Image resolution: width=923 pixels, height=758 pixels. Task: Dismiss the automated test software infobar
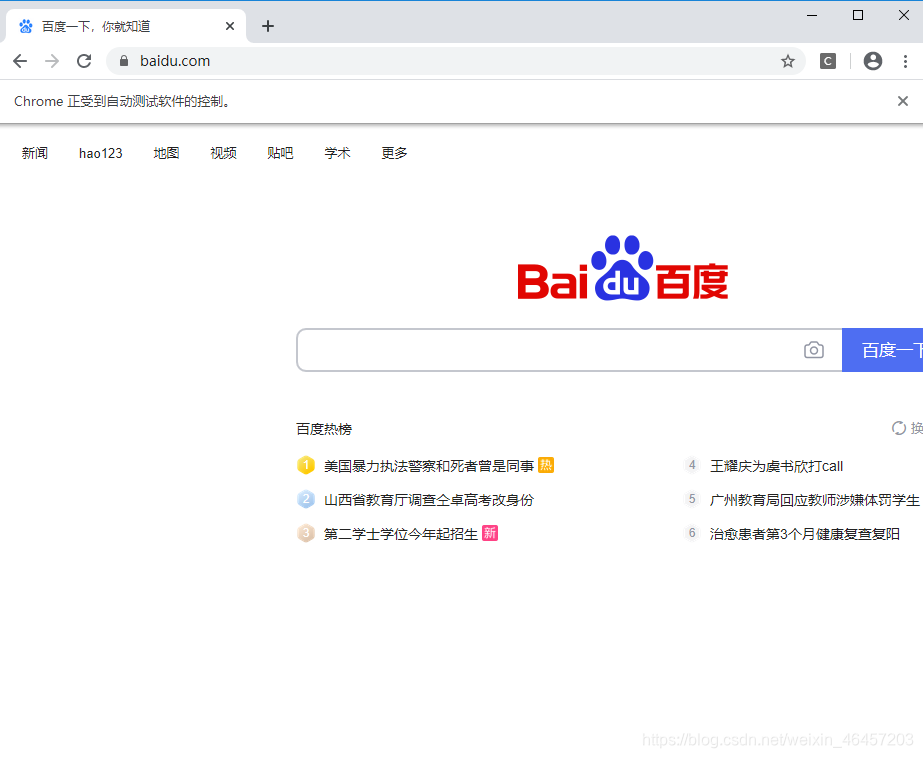coord(902,101)
